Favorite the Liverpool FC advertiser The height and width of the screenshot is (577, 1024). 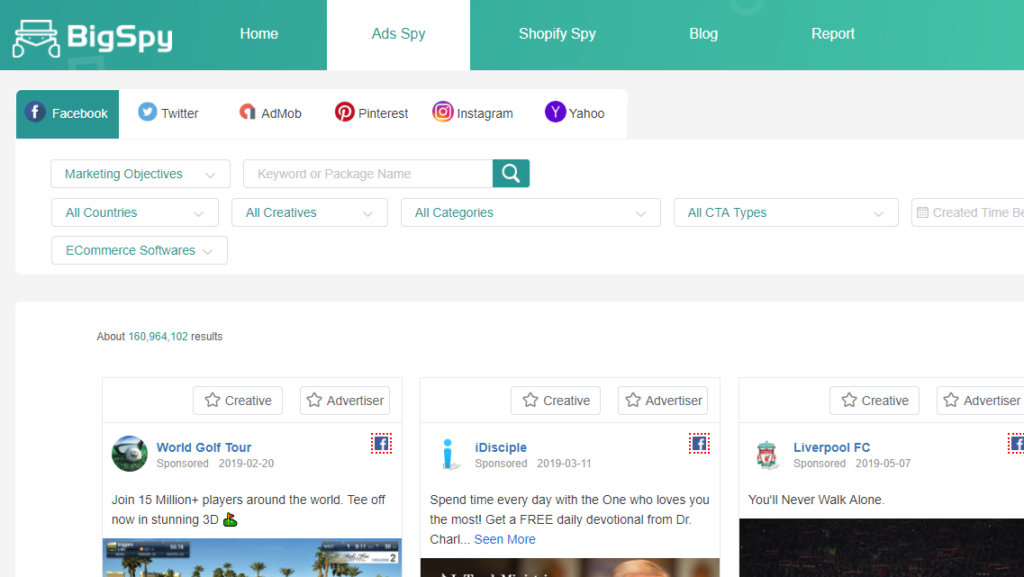tap(981, 400)
